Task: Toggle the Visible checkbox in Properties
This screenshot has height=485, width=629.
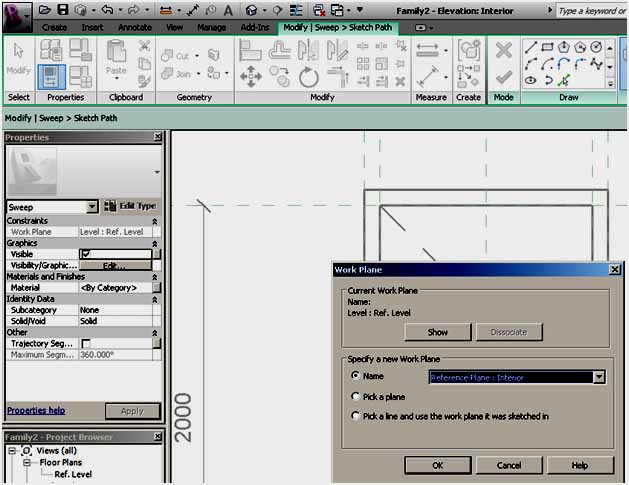Action: tap(86, 254)
